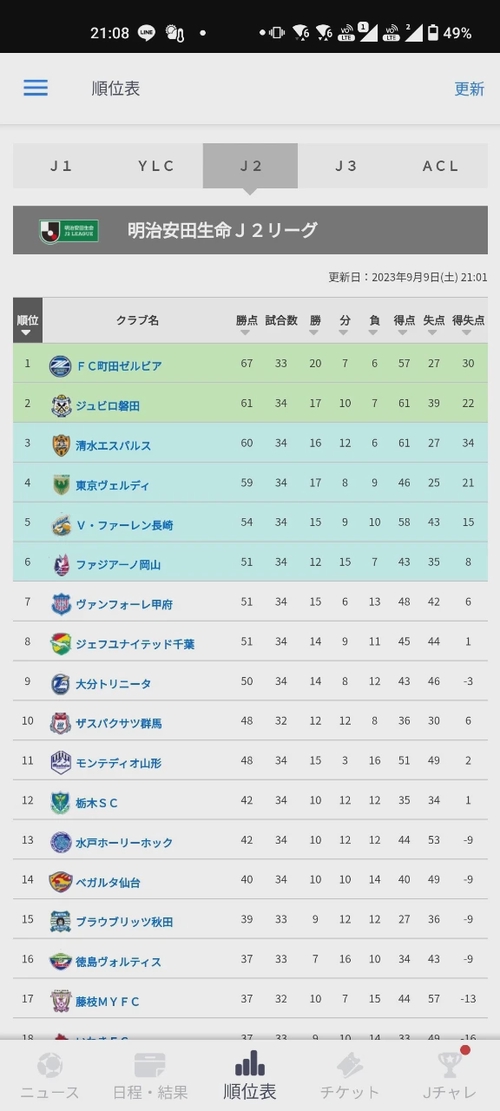Tap the ベガルタ仙台 club crest
Viewport: 500px width, 1111px height.
(61, 882)
